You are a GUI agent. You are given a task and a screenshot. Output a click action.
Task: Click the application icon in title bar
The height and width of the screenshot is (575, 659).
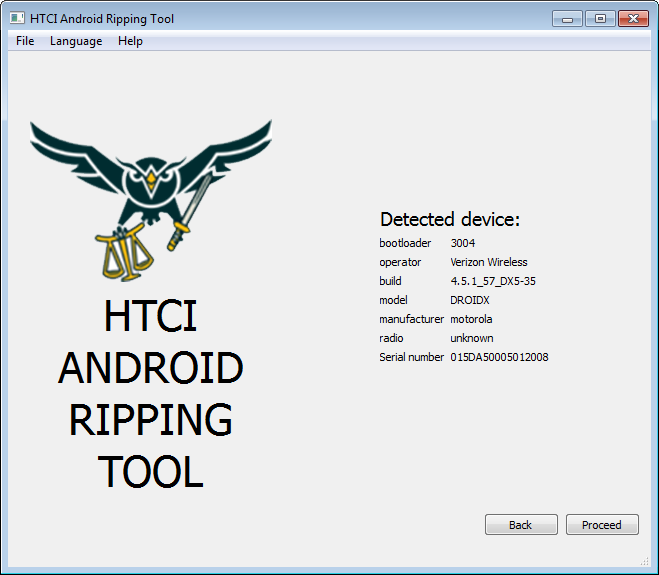pos(17,18)
